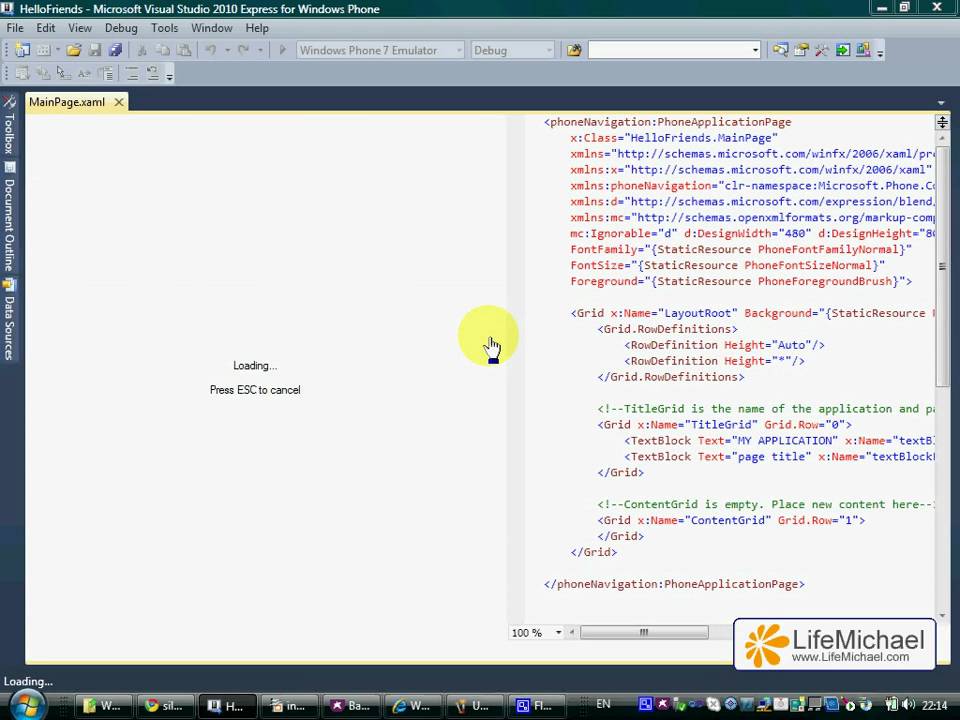Click the Start Page green arrow icon
Screen dimensions: 960x720
[x=843, y=50]
